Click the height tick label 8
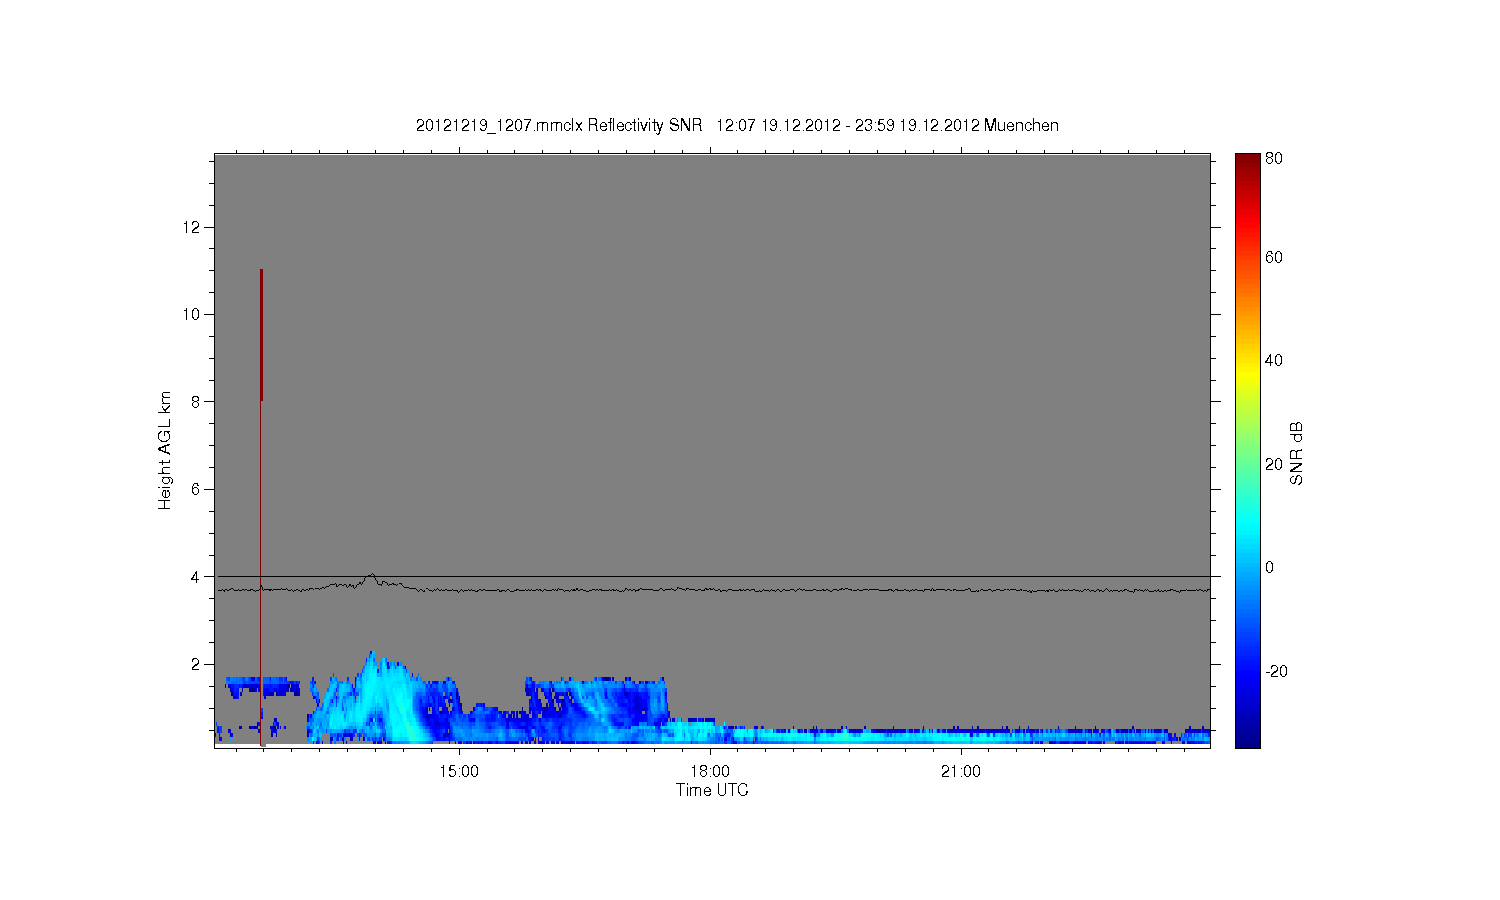 click(196, 402)
